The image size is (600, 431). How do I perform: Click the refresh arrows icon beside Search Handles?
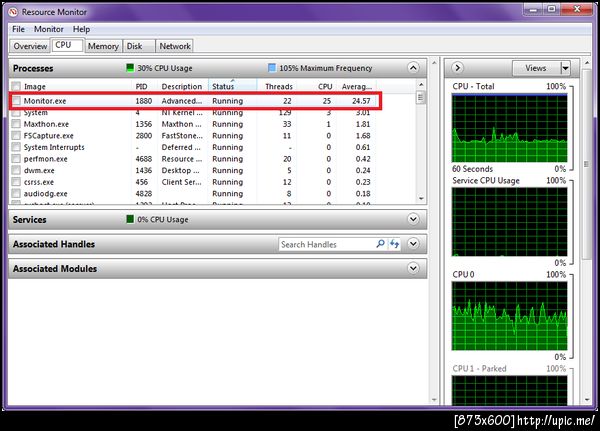pos(394,244)
